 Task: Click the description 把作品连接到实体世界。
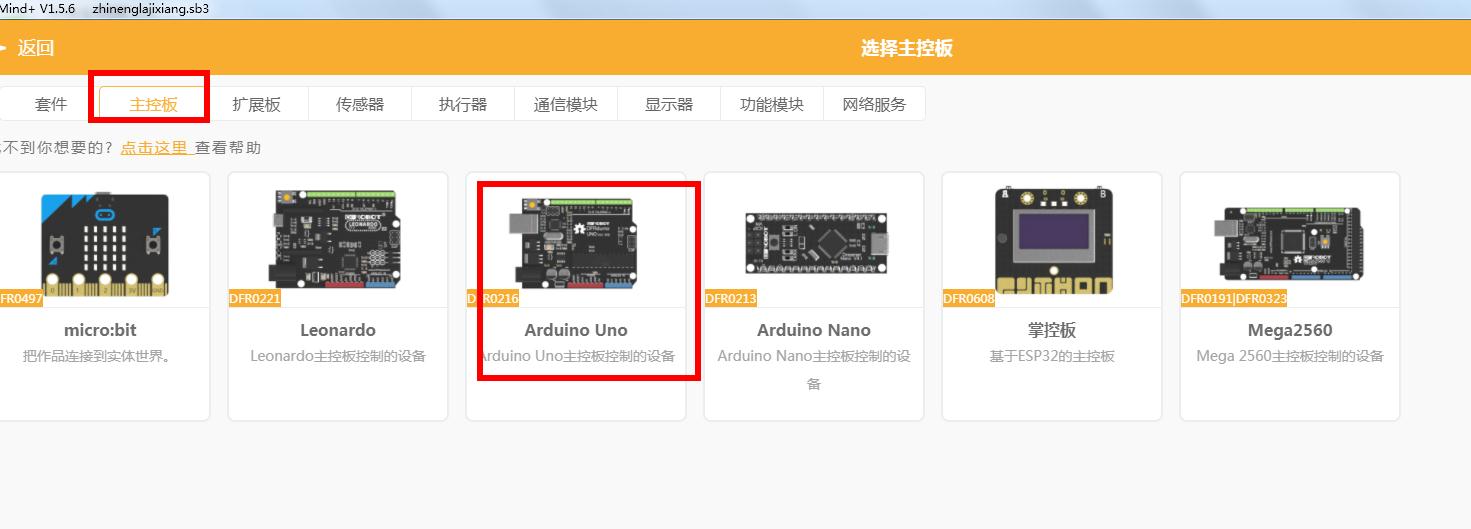(100, 356)
